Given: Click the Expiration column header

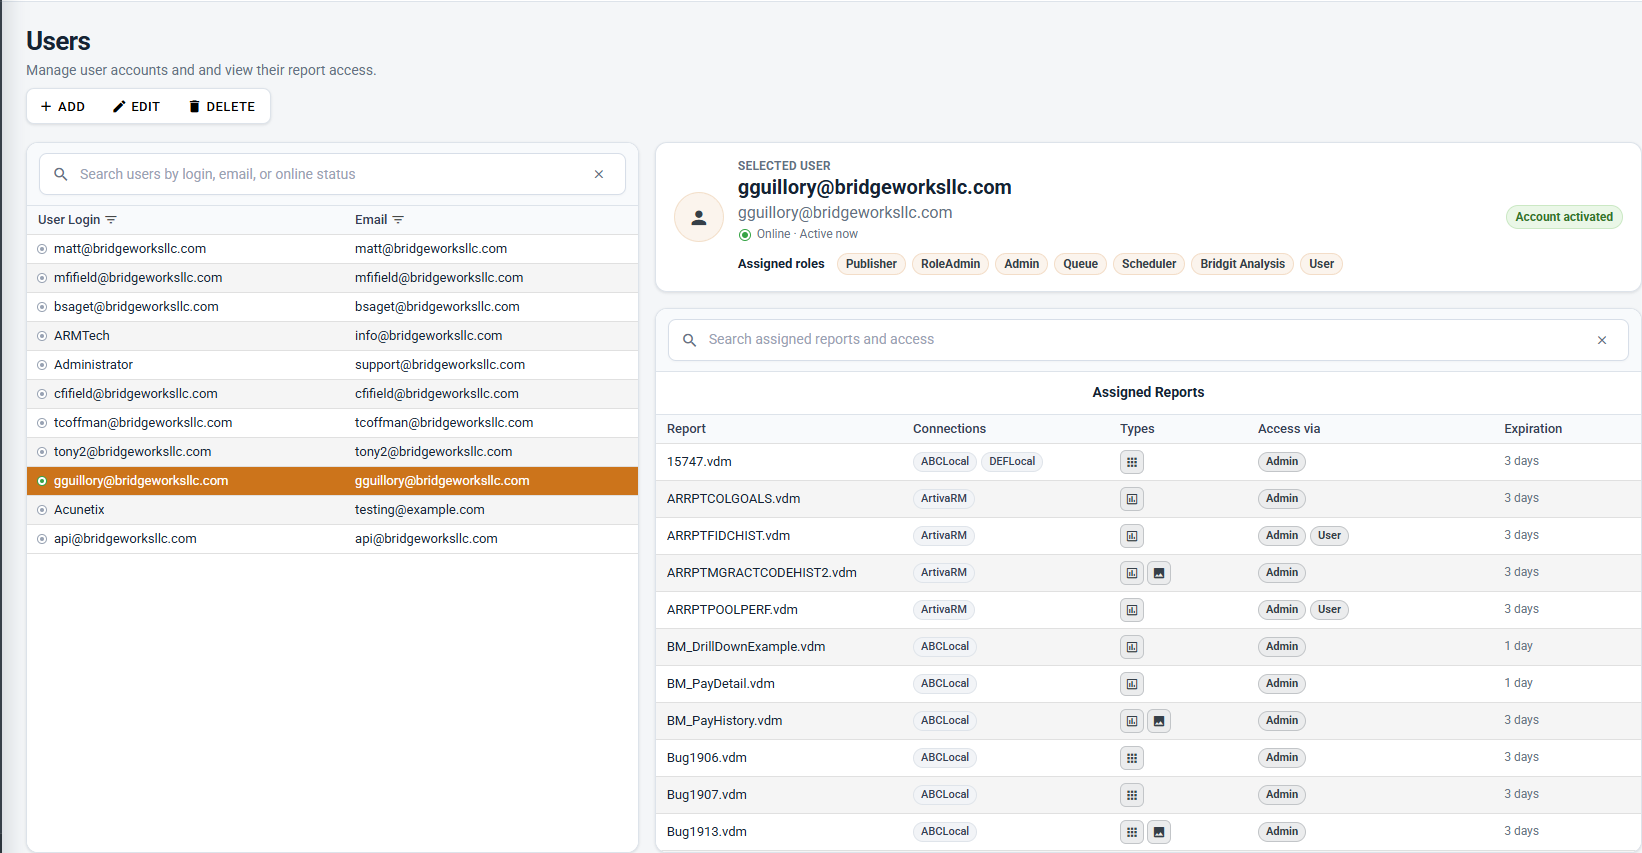Looking at the screenshot, I should coord(1533,429).
